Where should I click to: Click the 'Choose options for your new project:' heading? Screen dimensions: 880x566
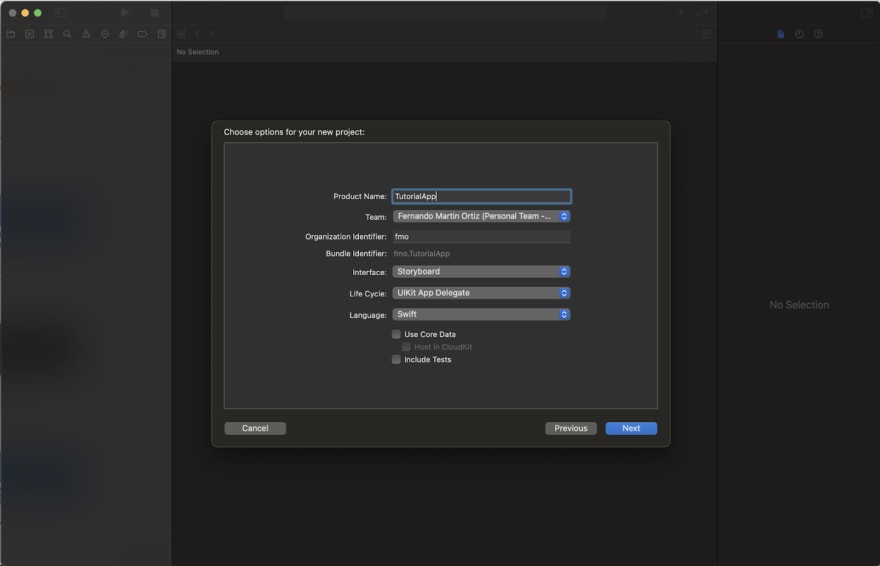294,132
